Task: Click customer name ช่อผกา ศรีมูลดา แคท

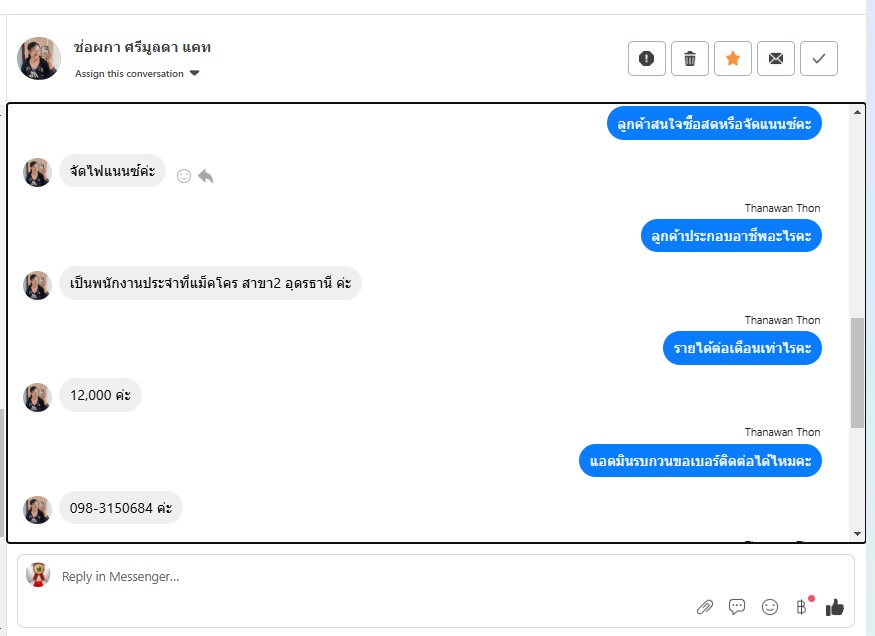Action: (x=142, y=47)
